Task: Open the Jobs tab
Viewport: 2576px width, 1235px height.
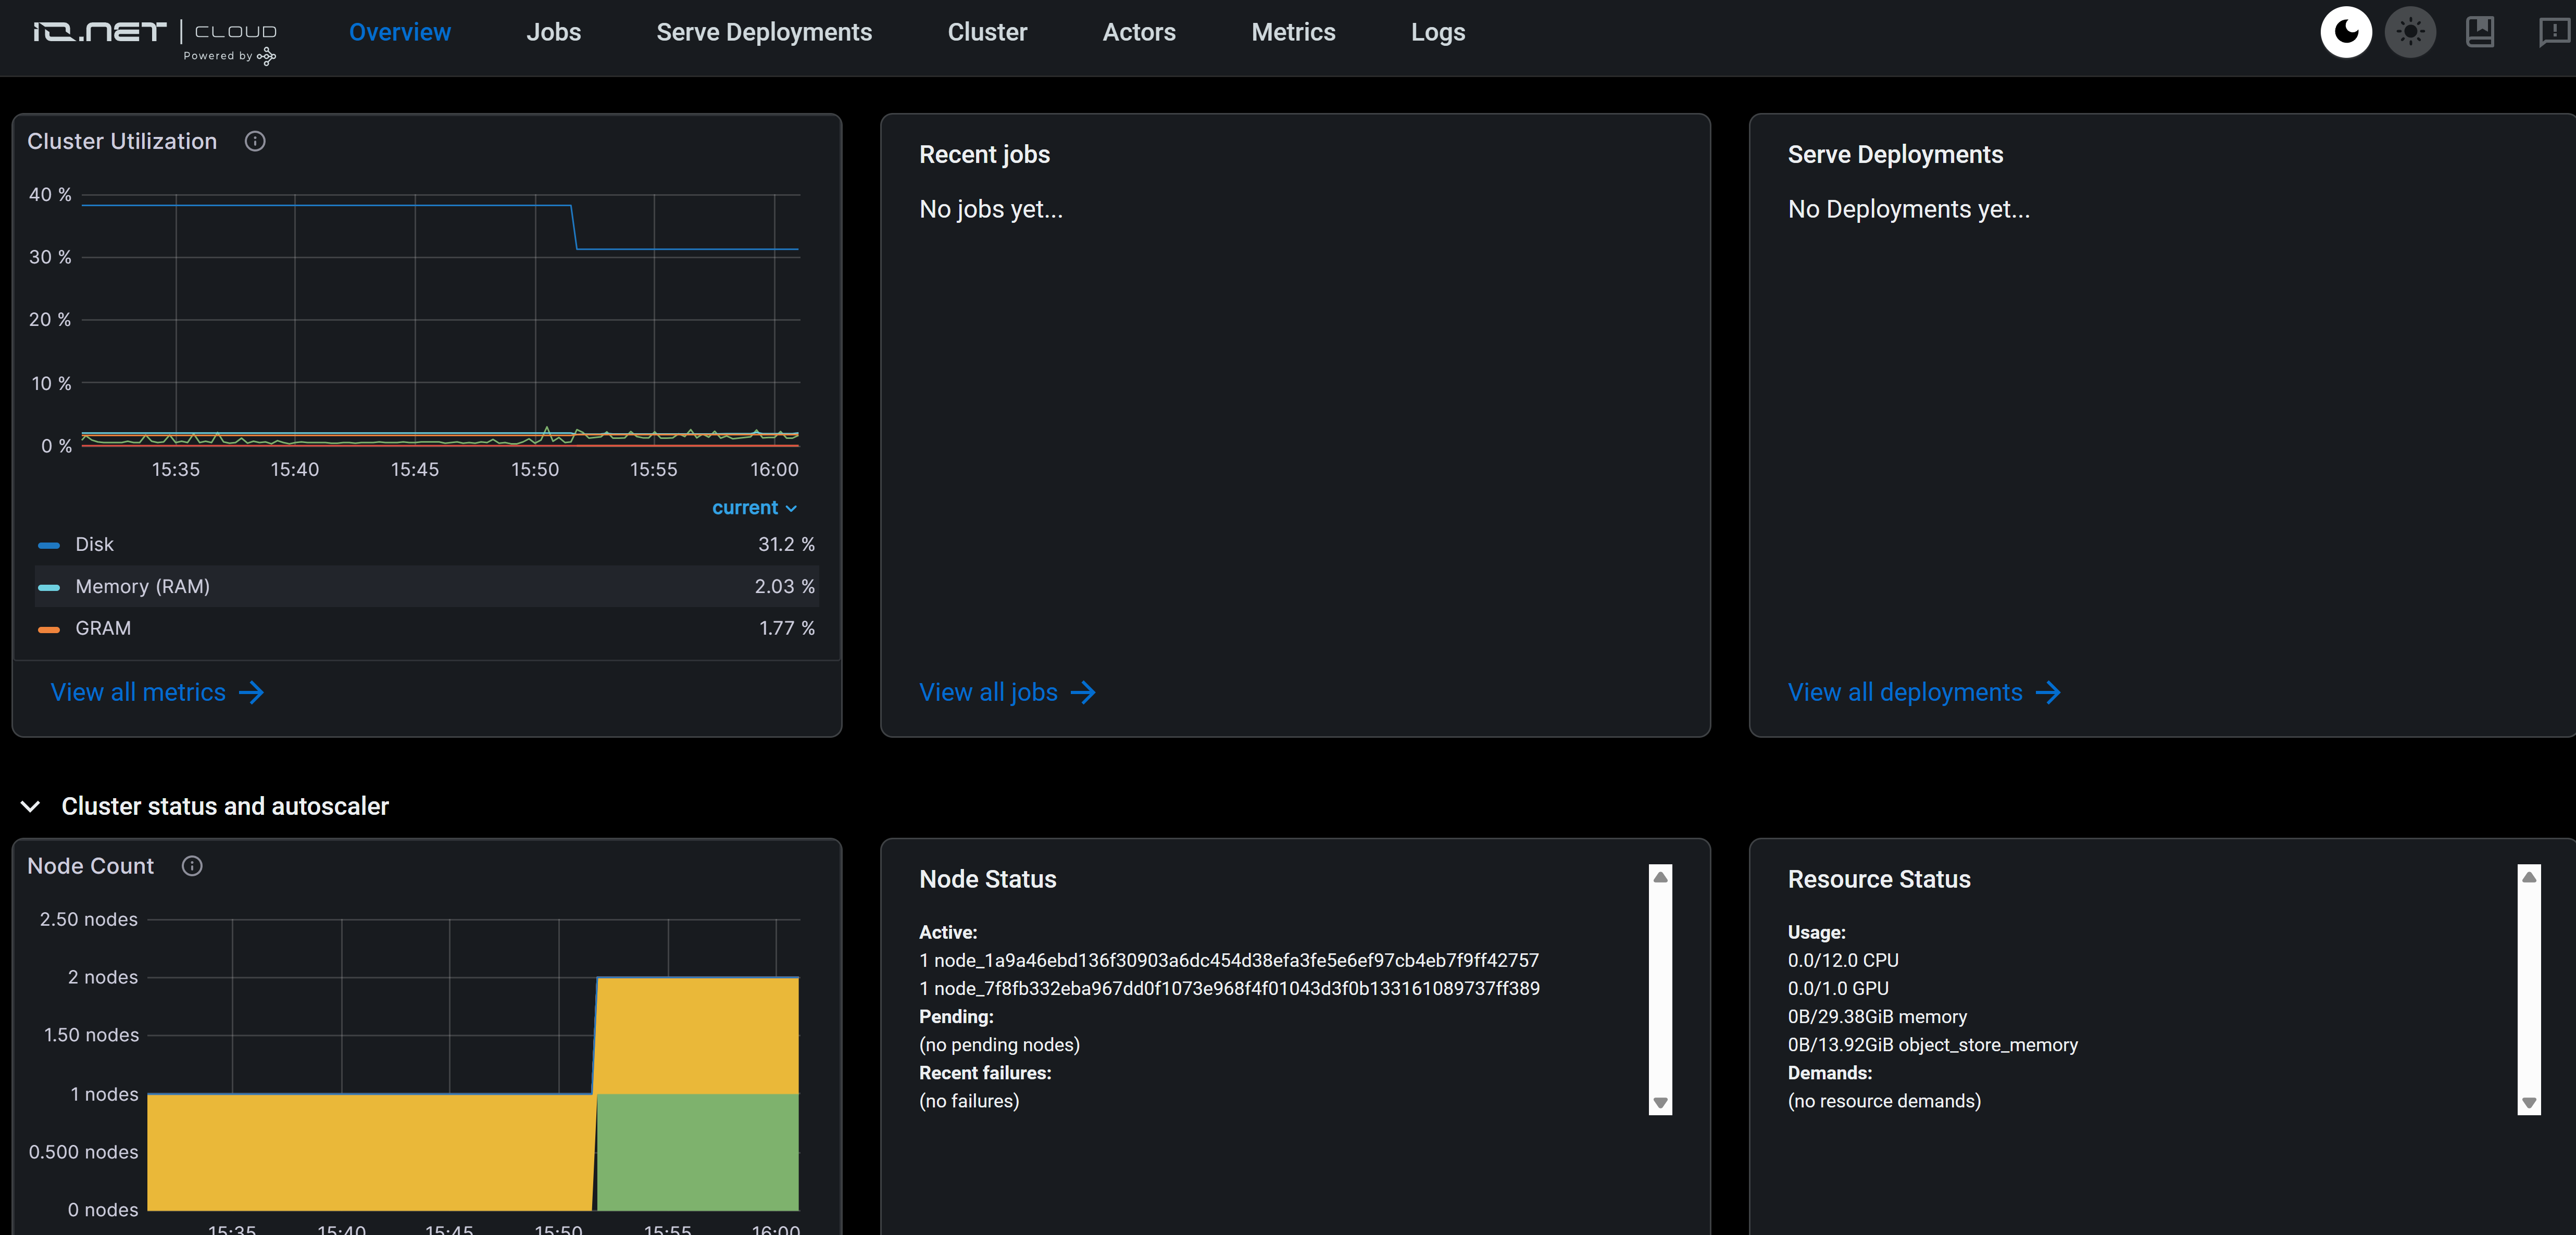Action: (x=553, y=32)
